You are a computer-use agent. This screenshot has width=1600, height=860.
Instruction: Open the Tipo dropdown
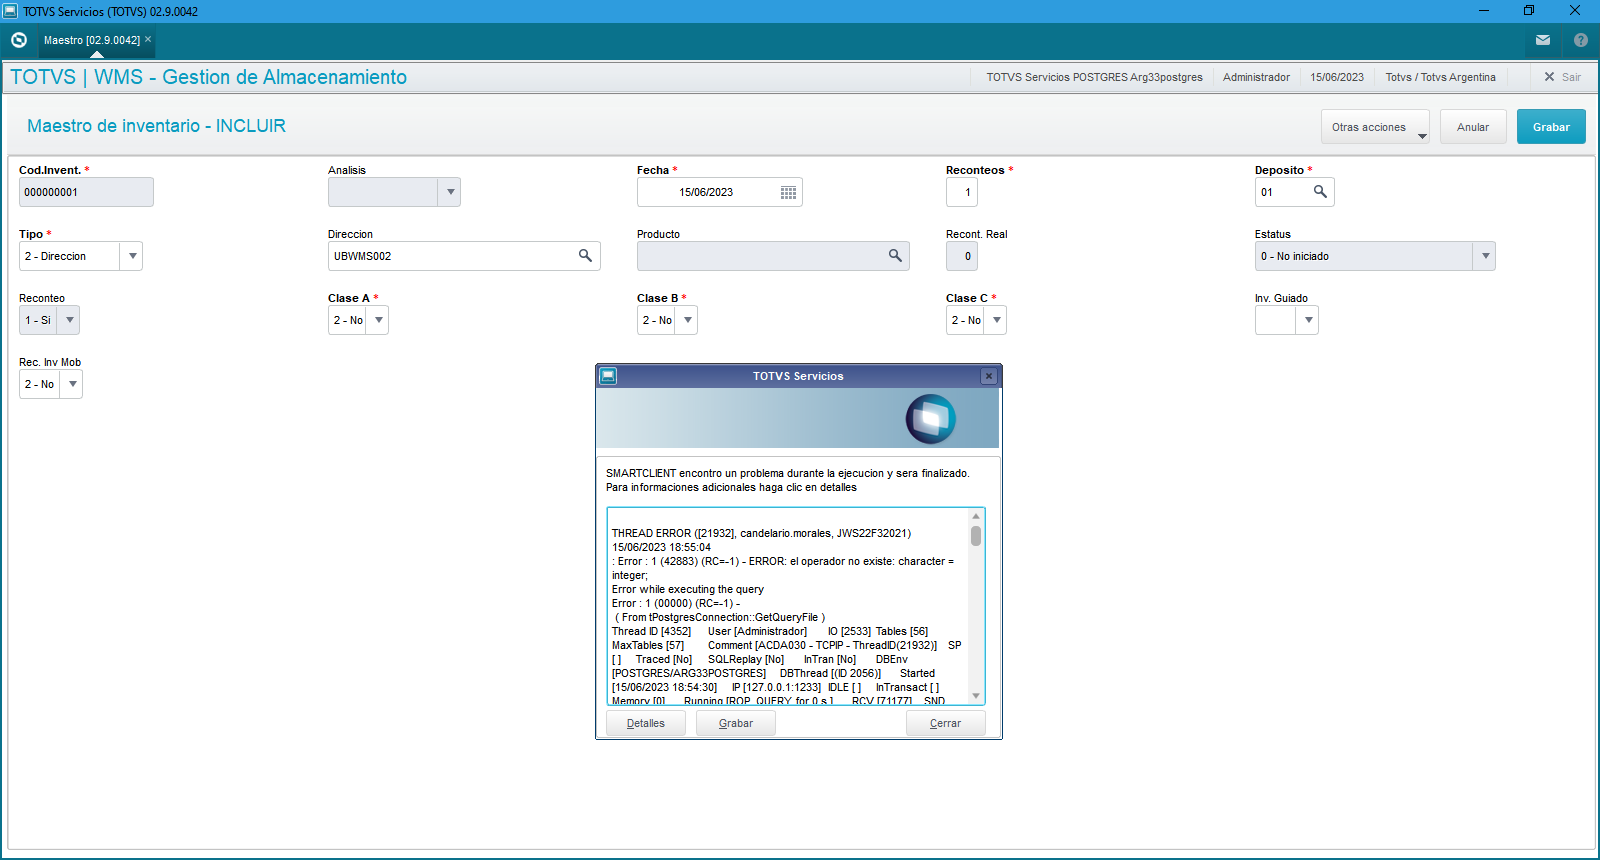(x=132, y=256)
